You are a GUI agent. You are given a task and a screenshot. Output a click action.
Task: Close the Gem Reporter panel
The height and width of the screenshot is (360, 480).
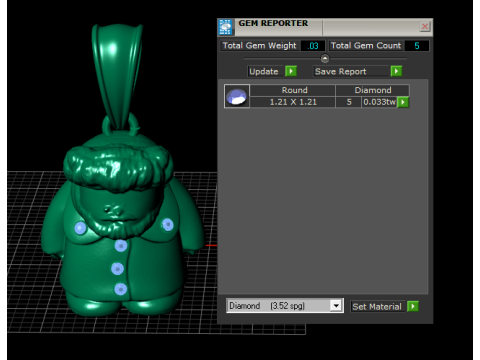pyautogui.click(x=425, y=26)
